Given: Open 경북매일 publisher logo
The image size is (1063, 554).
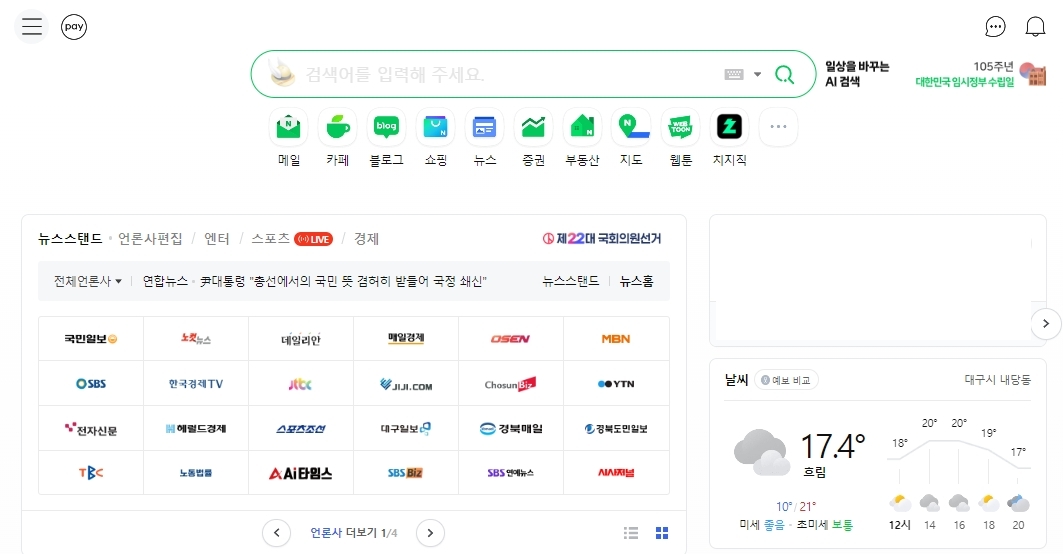Looking at the screenshot, I should pyautogui.click(x=510, y=429).
